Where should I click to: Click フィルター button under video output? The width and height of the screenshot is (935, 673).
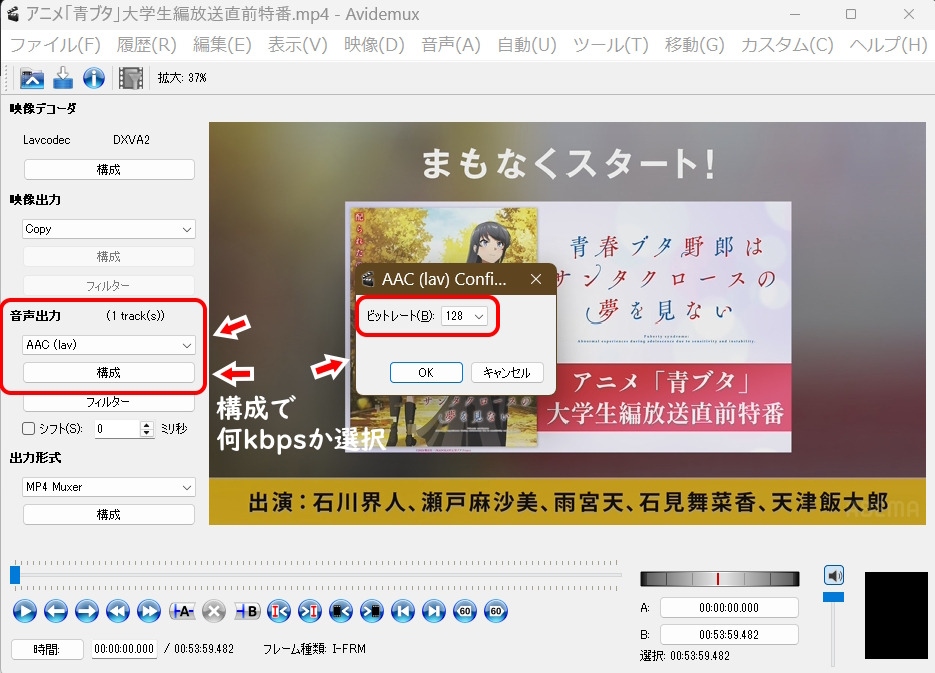(x=109, y=286)
